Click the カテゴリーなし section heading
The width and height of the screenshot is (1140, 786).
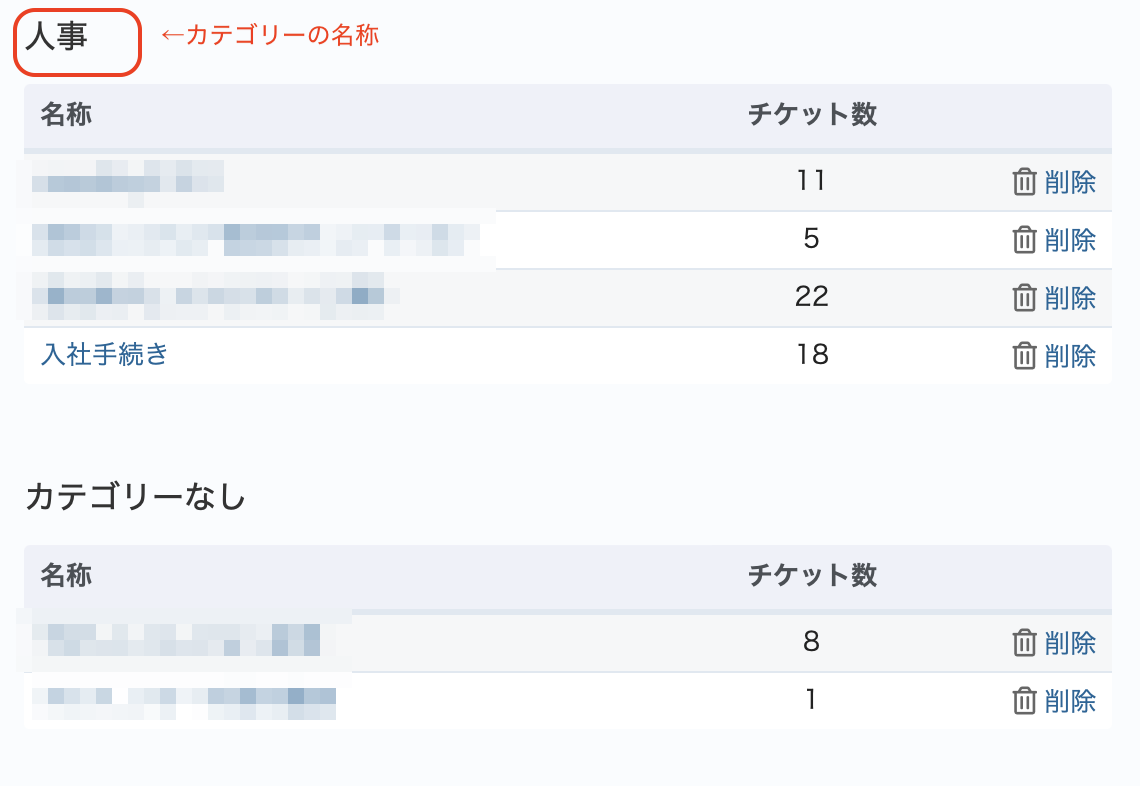click(x=135, y=496)
